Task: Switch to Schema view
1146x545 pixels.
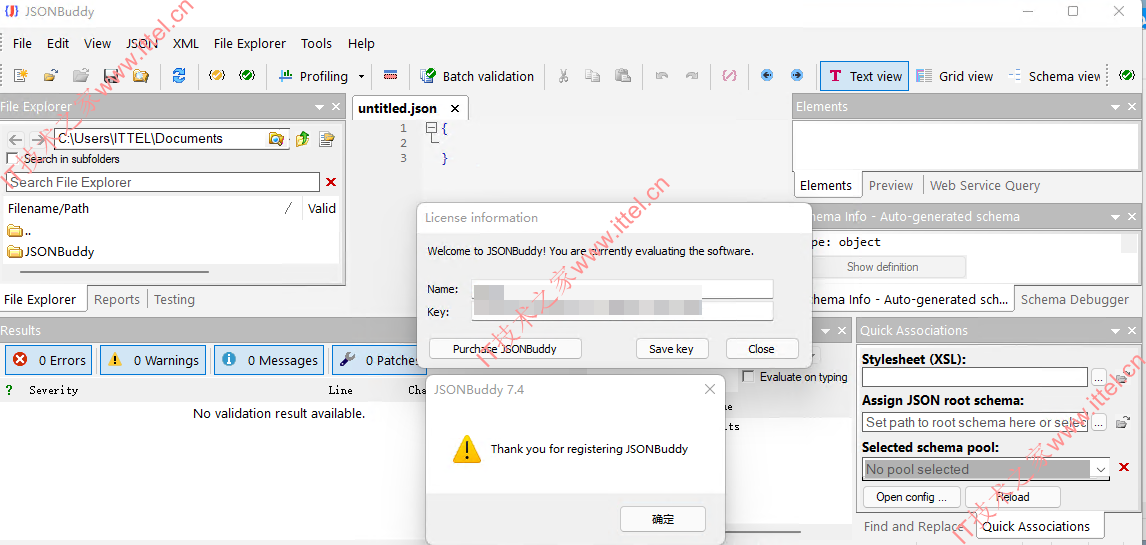Action: pos(1053,76)
